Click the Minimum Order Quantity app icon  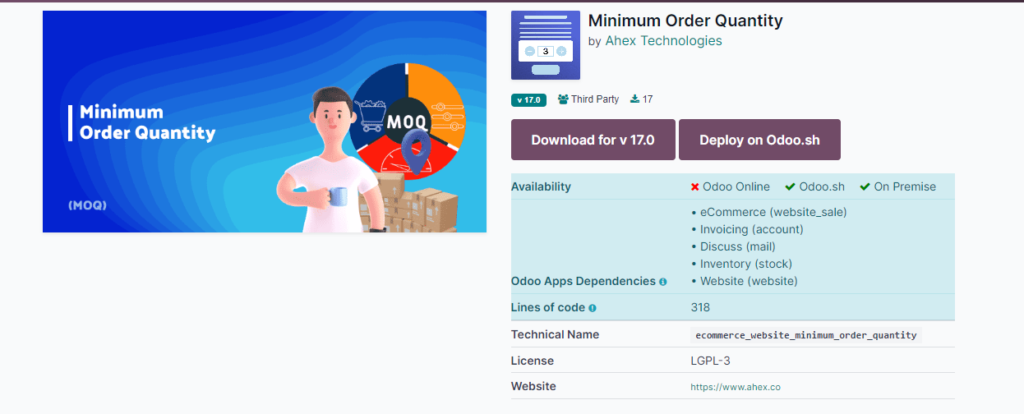pos(545,45)
